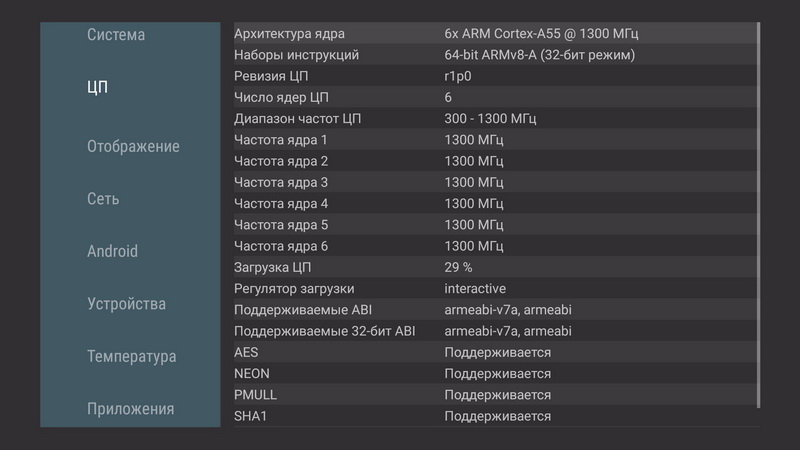Select the Число ядер ЦП row
The image size is (800, 450).
point(495,97)
